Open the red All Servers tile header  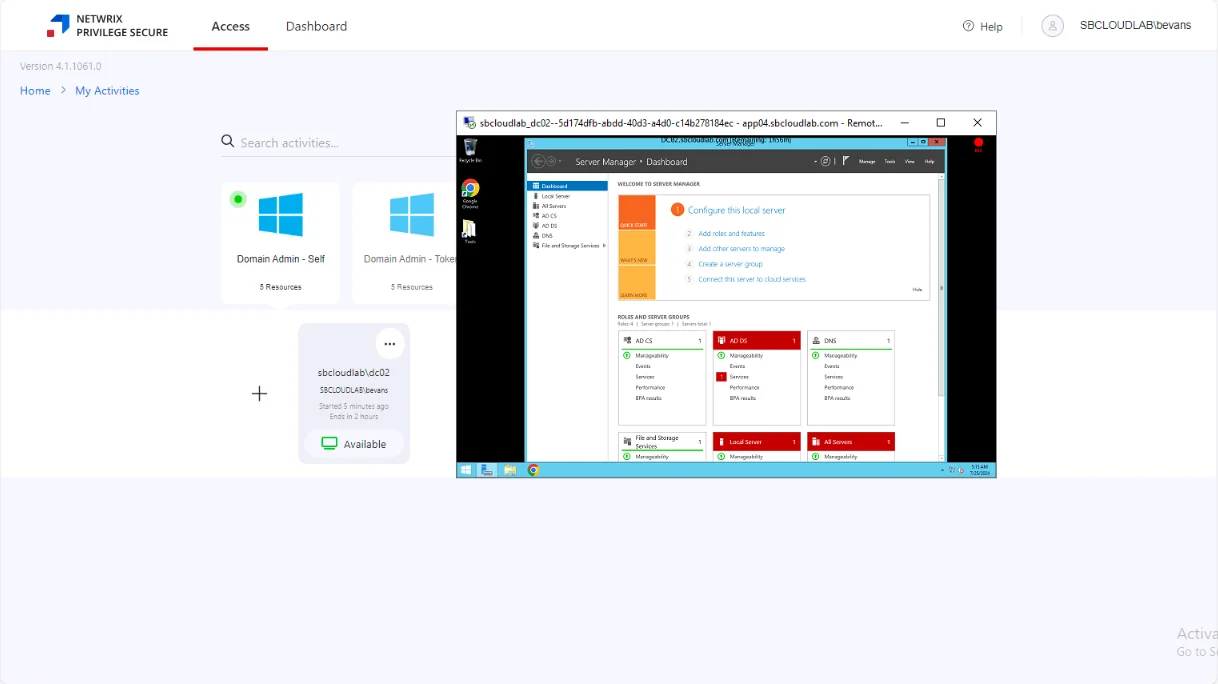pos(851,441)
